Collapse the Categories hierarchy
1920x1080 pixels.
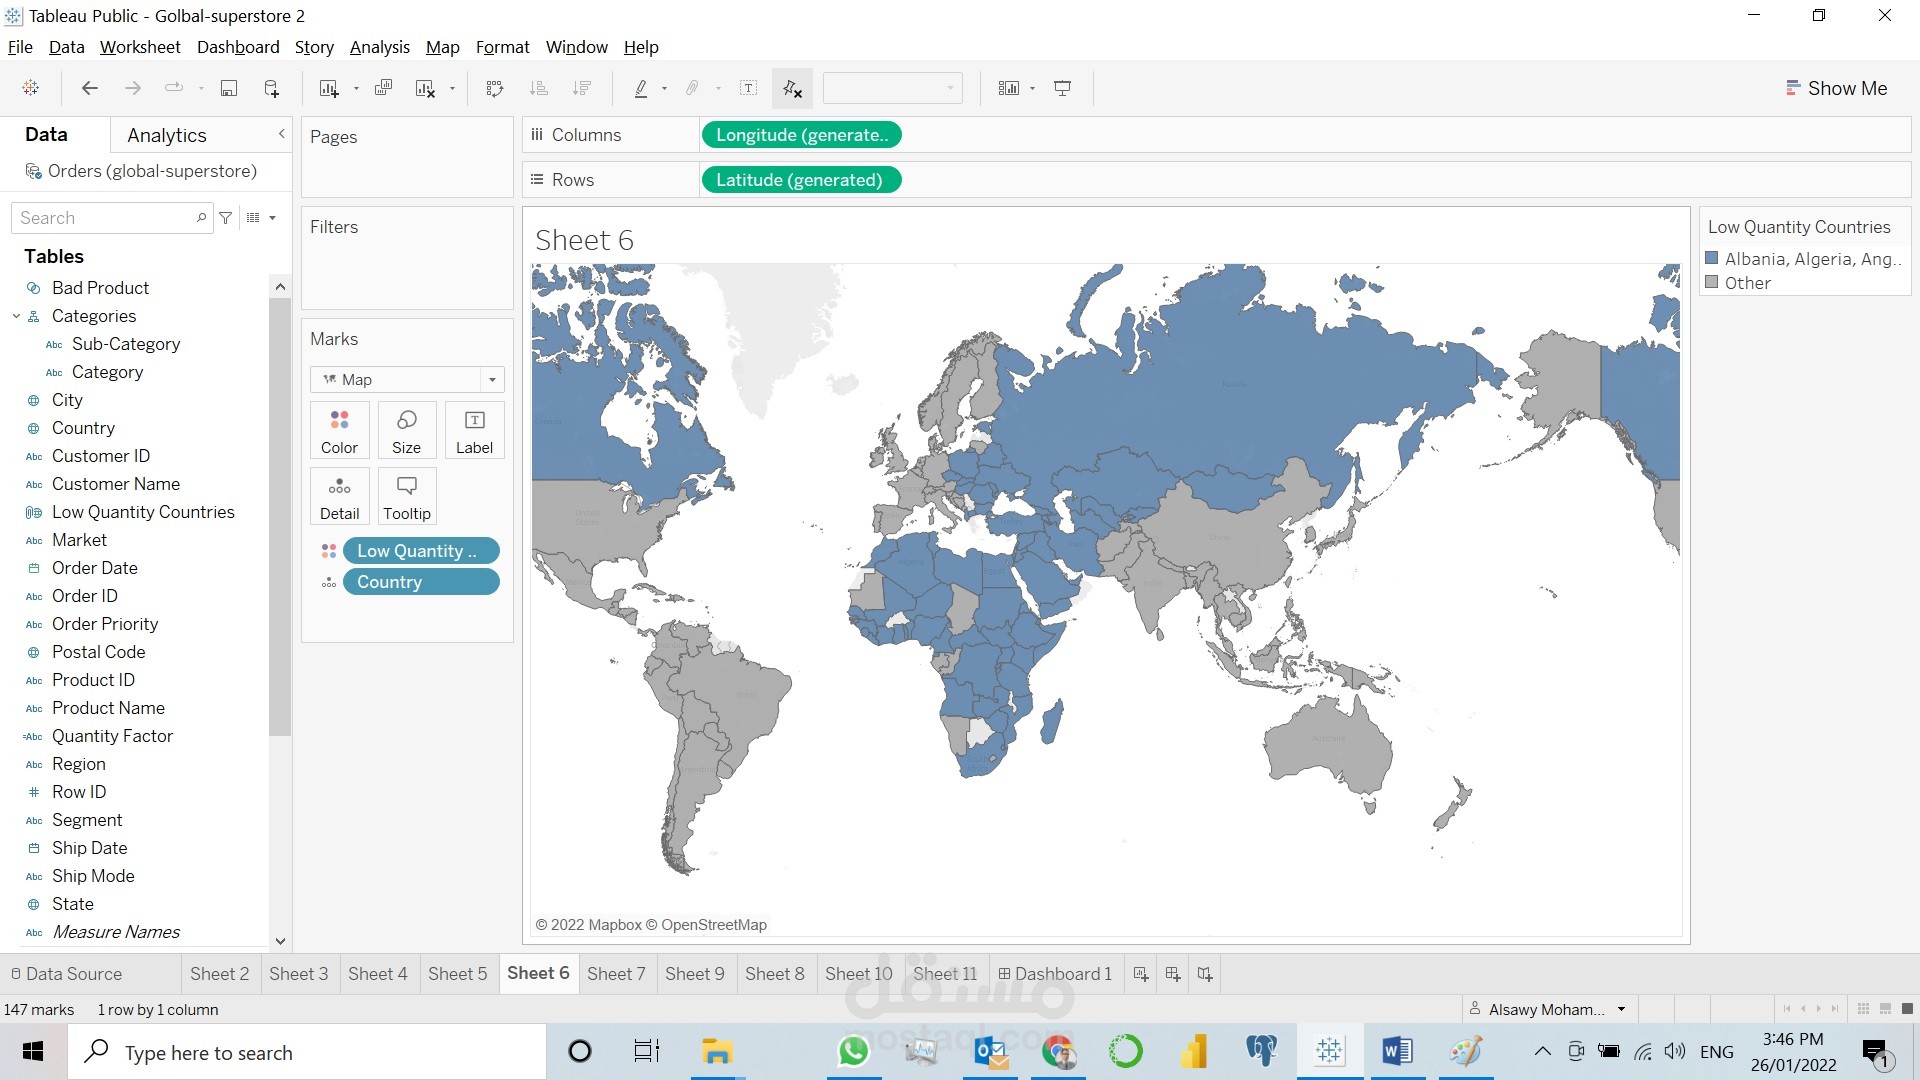point(16,316)
